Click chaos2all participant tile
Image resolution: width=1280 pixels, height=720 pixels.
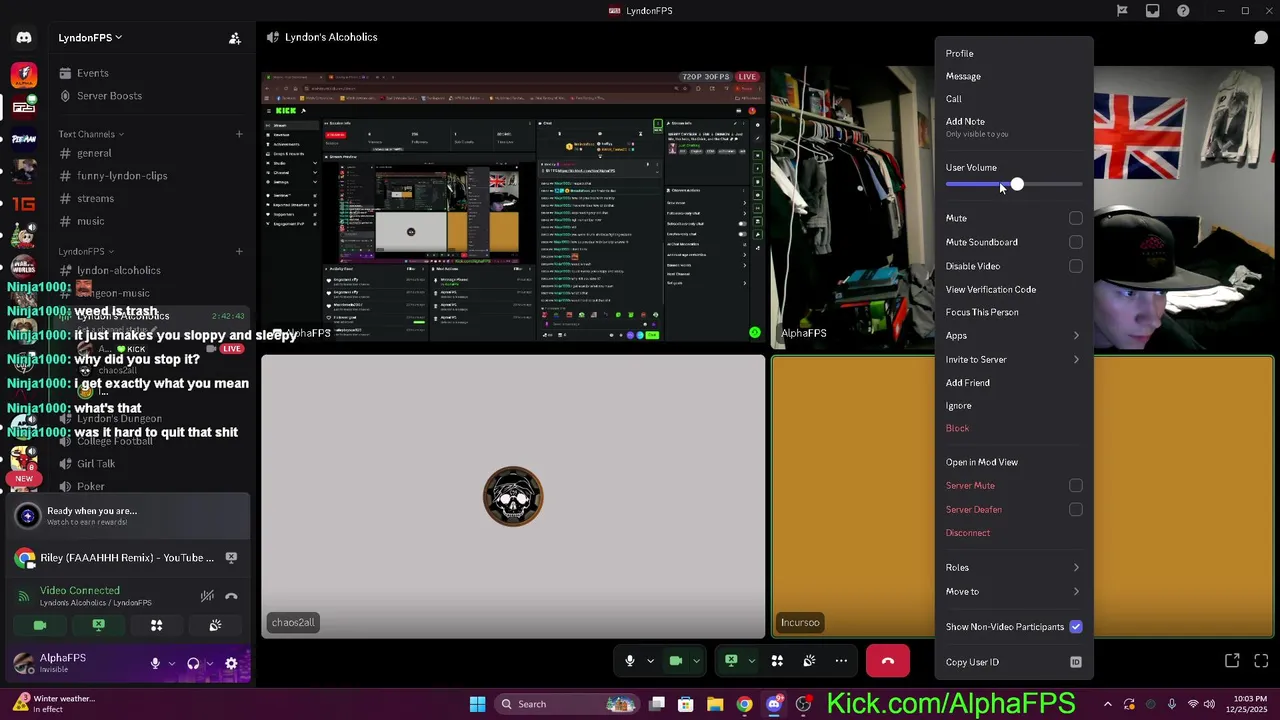tap(513, 497)
